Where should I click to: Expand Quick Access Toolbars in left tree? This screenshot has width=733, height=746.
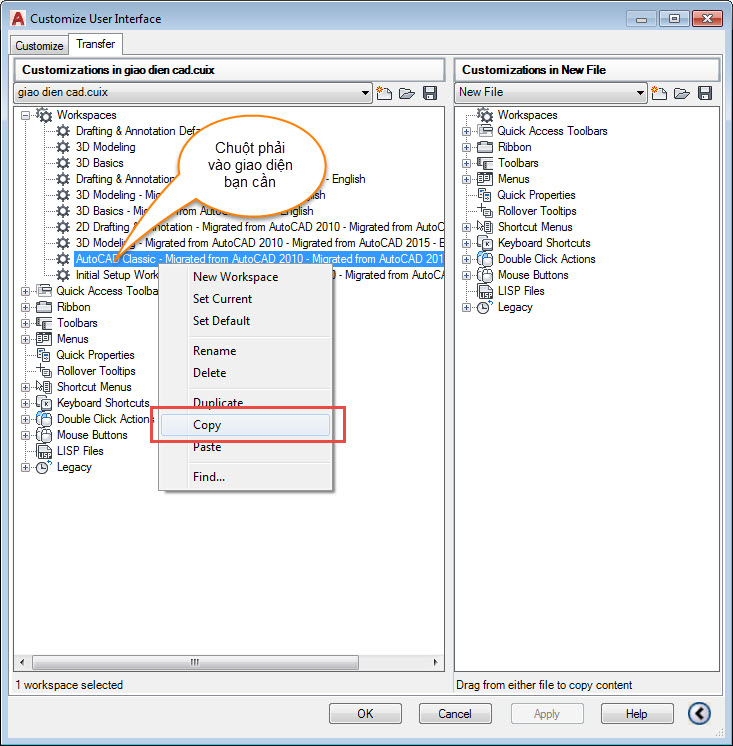click(x=26, y=291)
